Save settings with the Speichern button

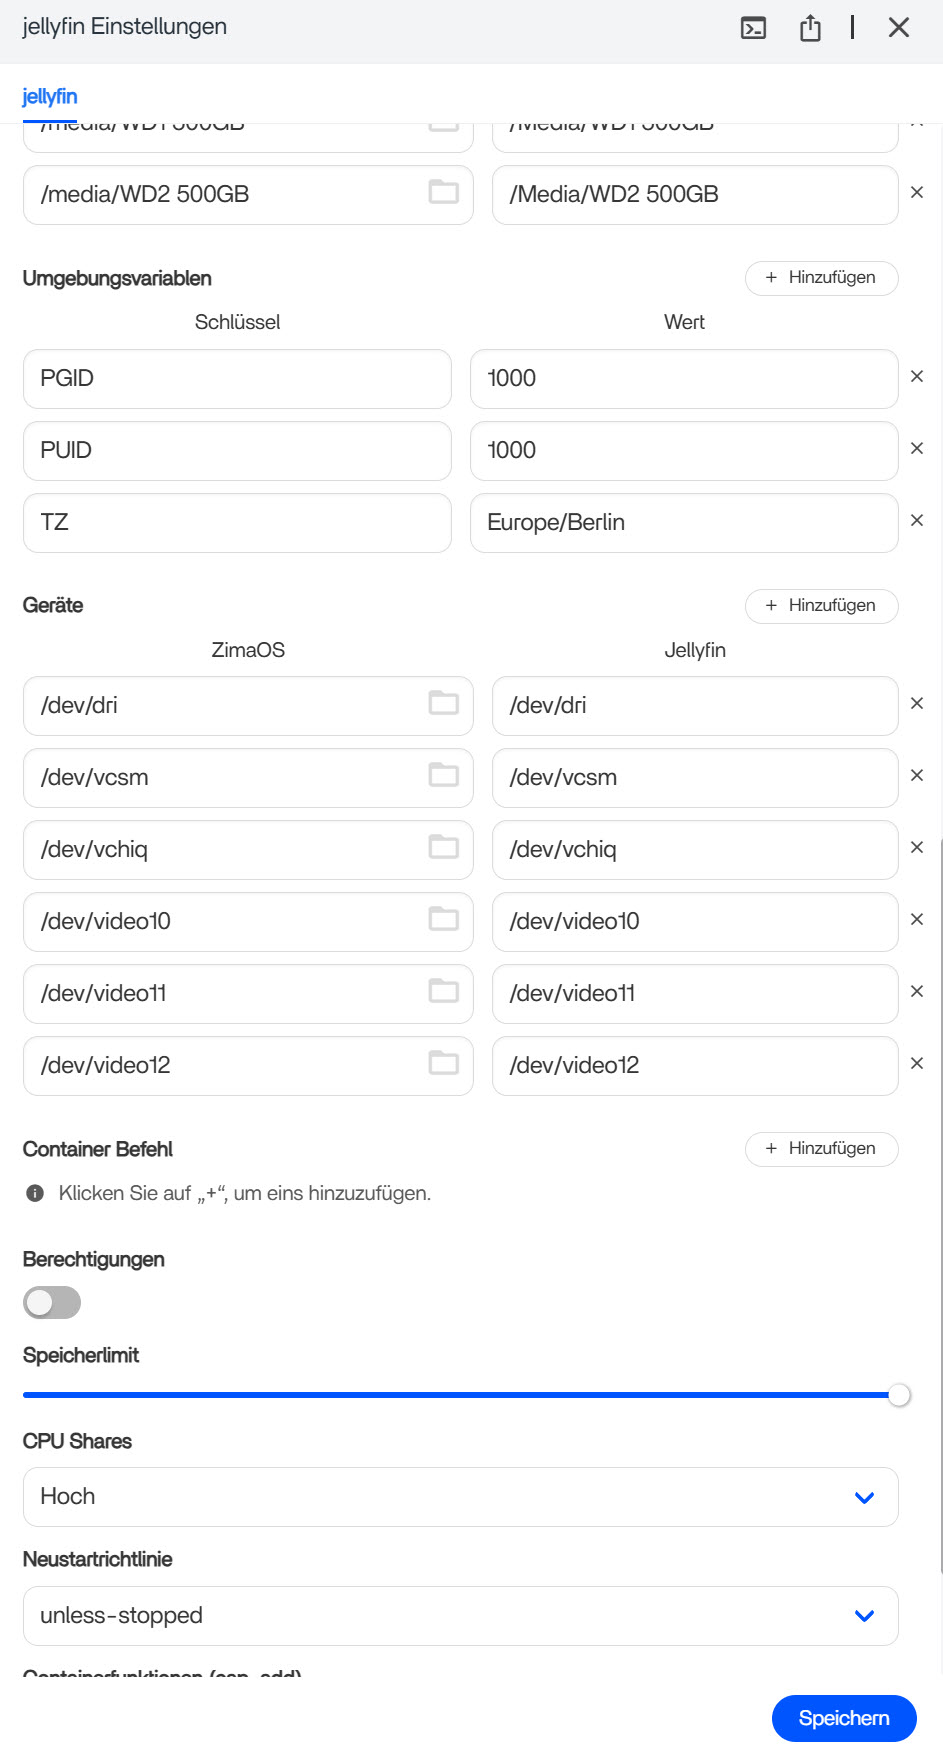click(x=844, y=1718)
